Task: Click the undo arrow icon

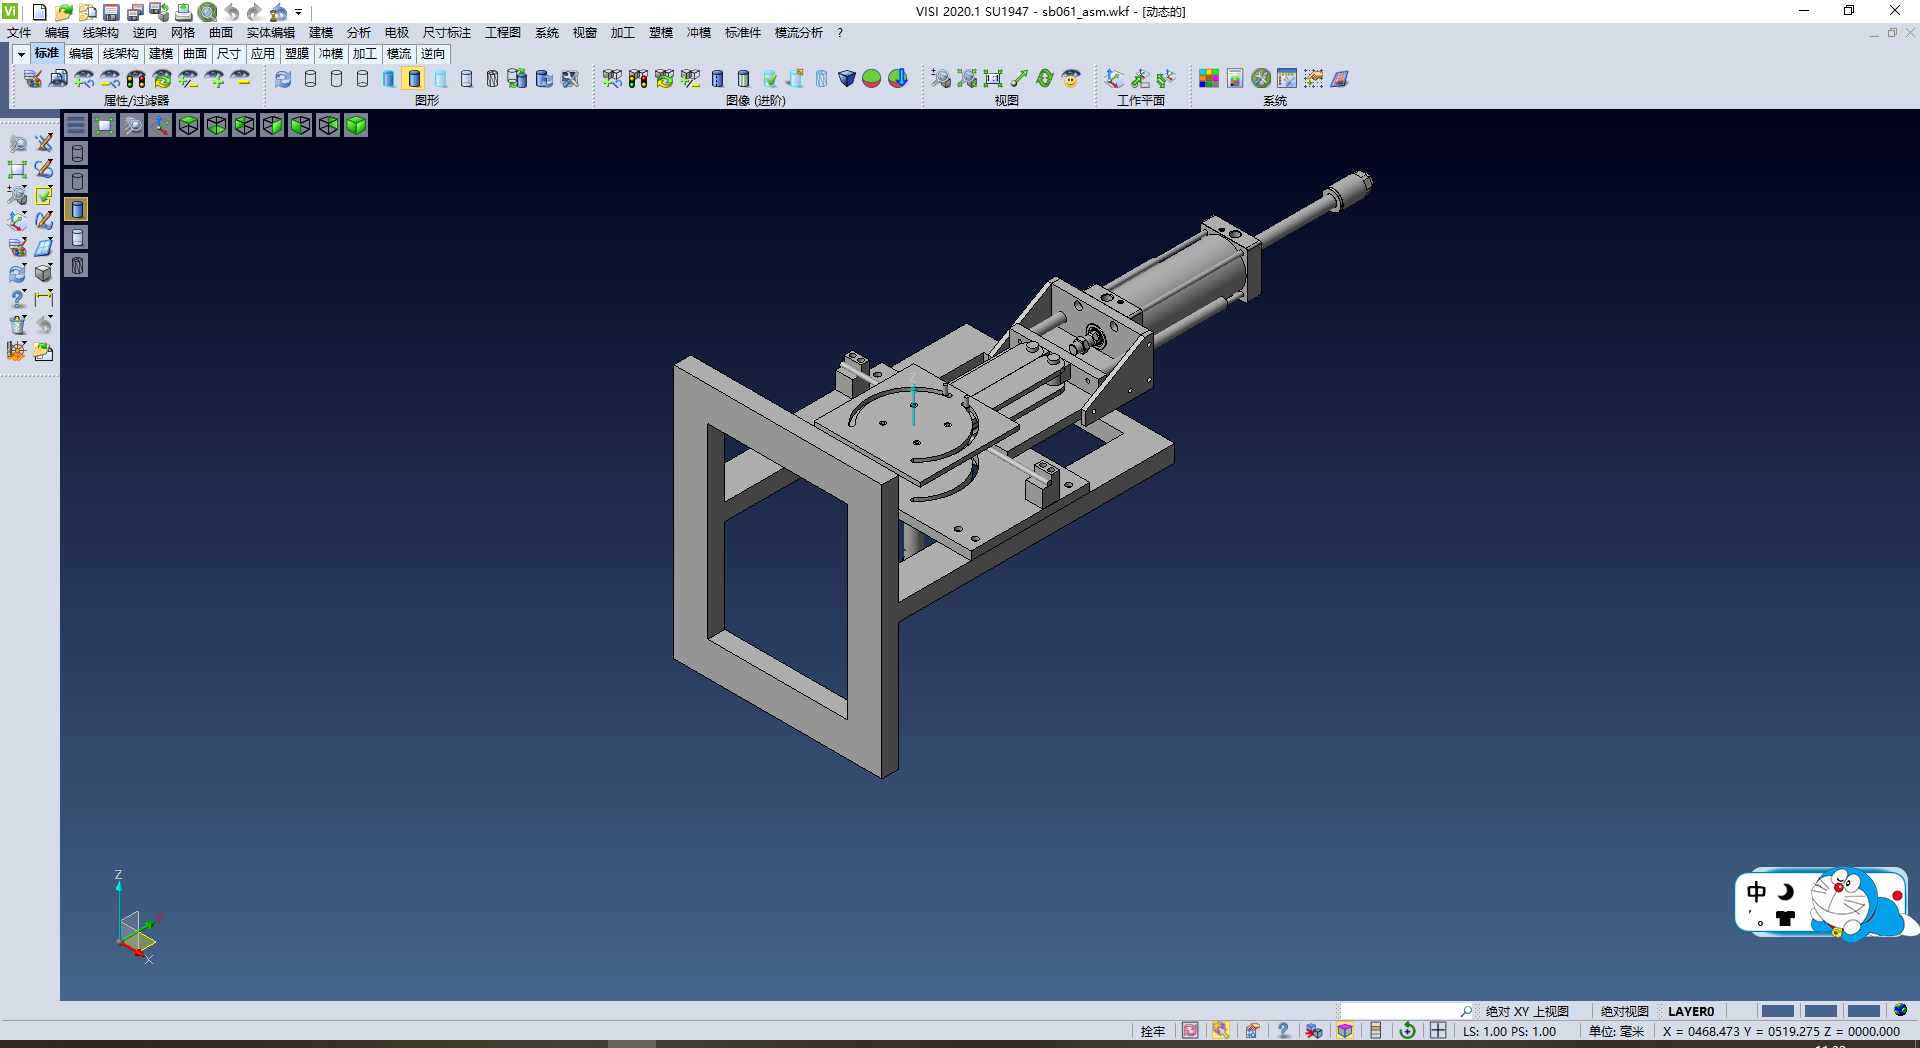Action: click(x=231, y=12)
